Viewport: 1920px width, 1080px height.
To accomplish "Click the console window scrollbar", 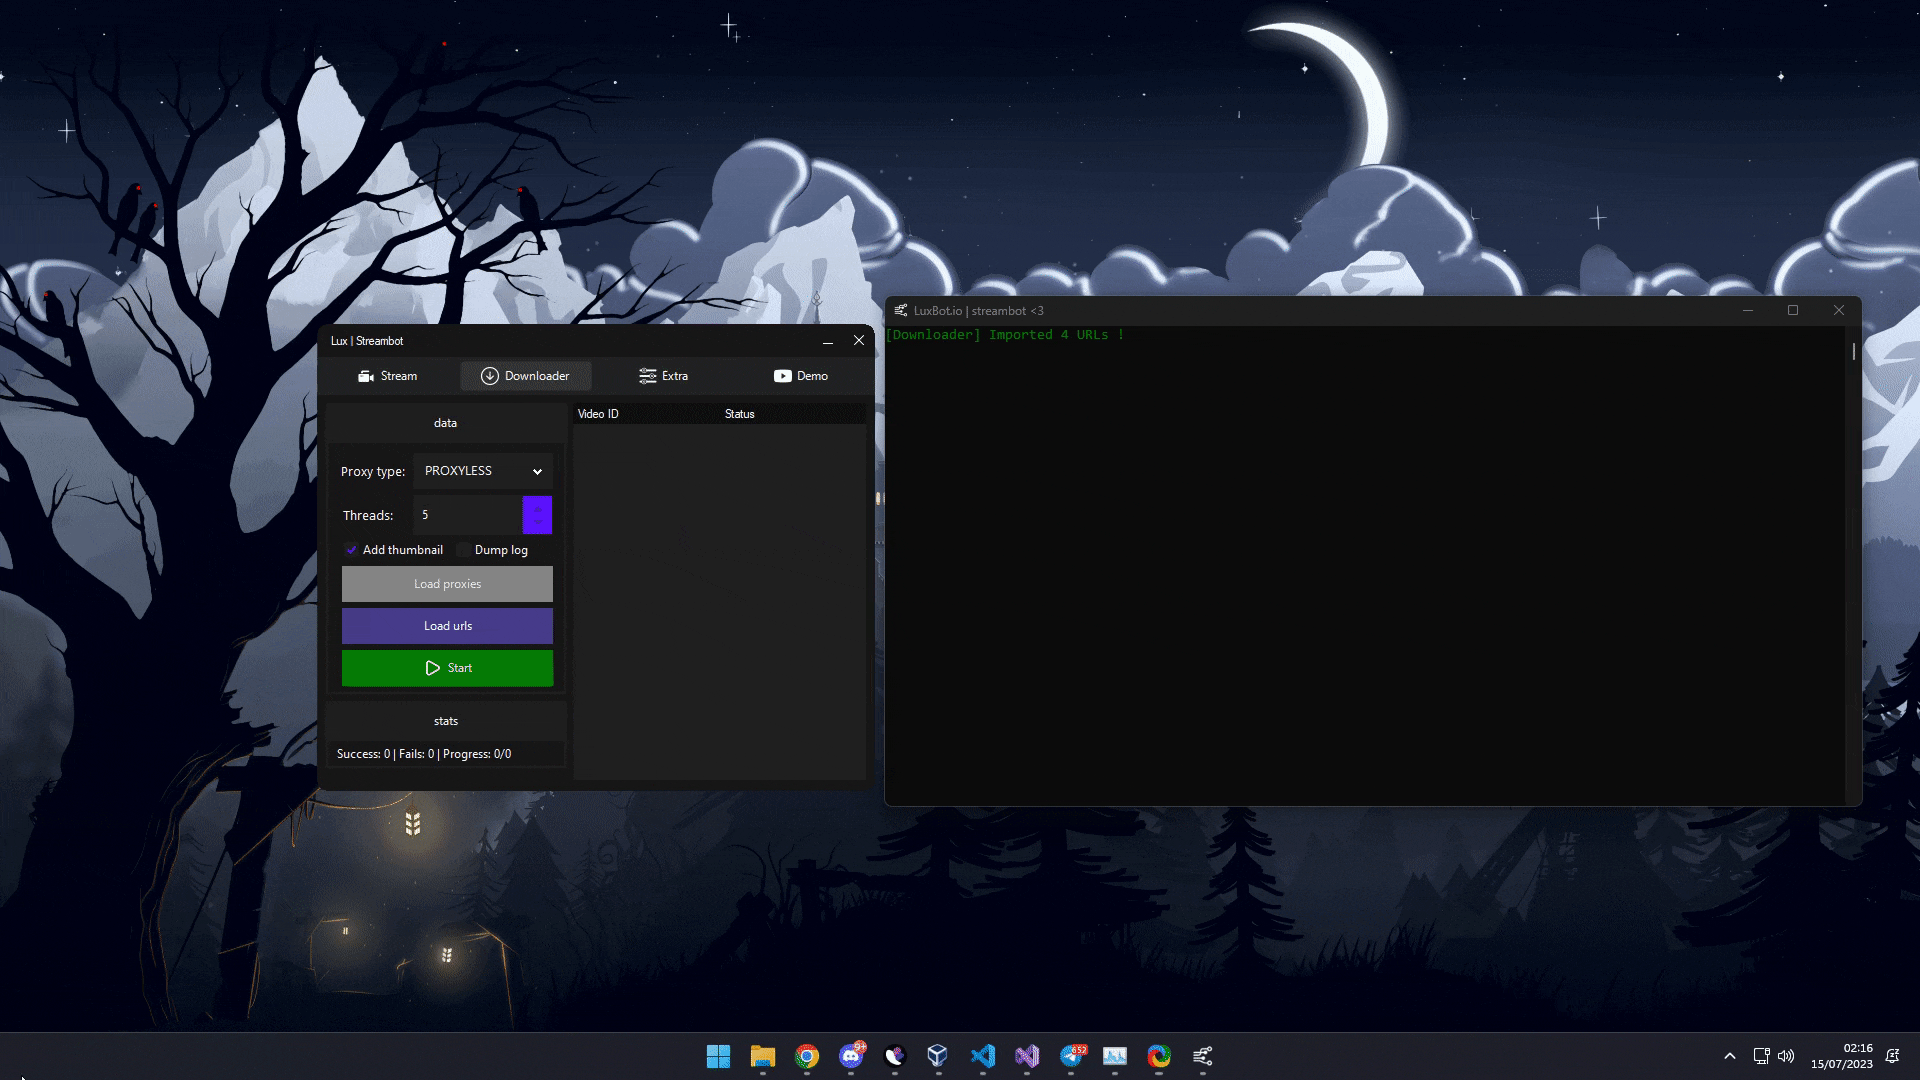I will [x=1853, y=352].
